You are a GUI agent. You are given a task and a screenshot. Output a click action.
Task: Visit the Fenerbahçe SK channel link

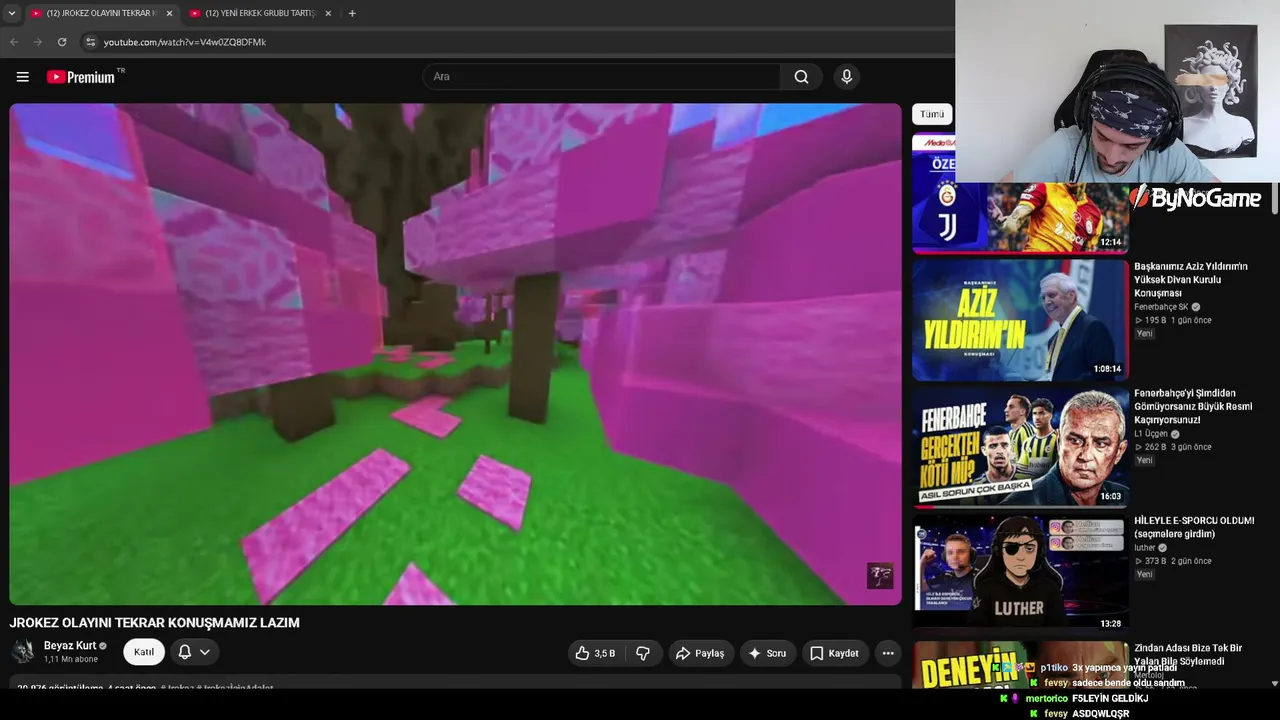pos(1160,307)
